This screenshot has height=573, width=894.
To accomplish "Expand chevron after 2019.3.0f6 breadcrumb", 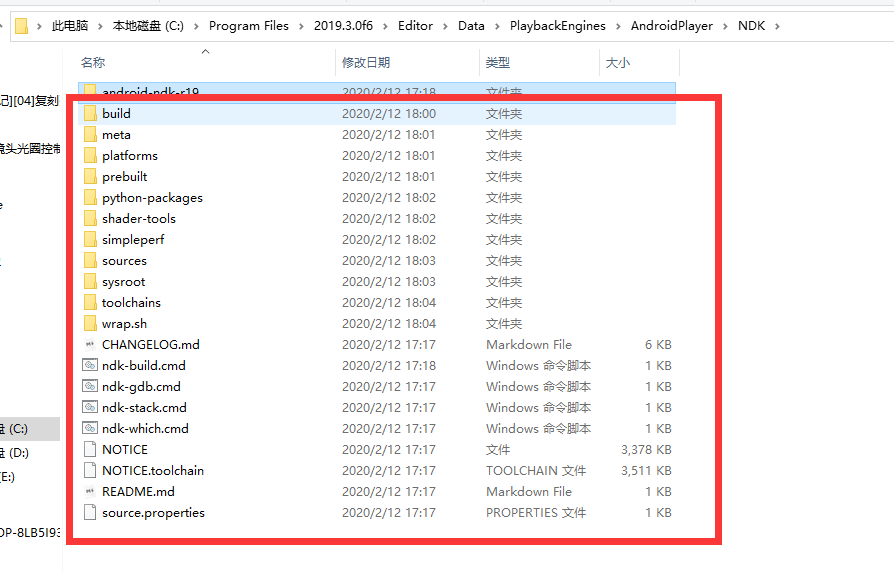I will [x=385, y=26].
